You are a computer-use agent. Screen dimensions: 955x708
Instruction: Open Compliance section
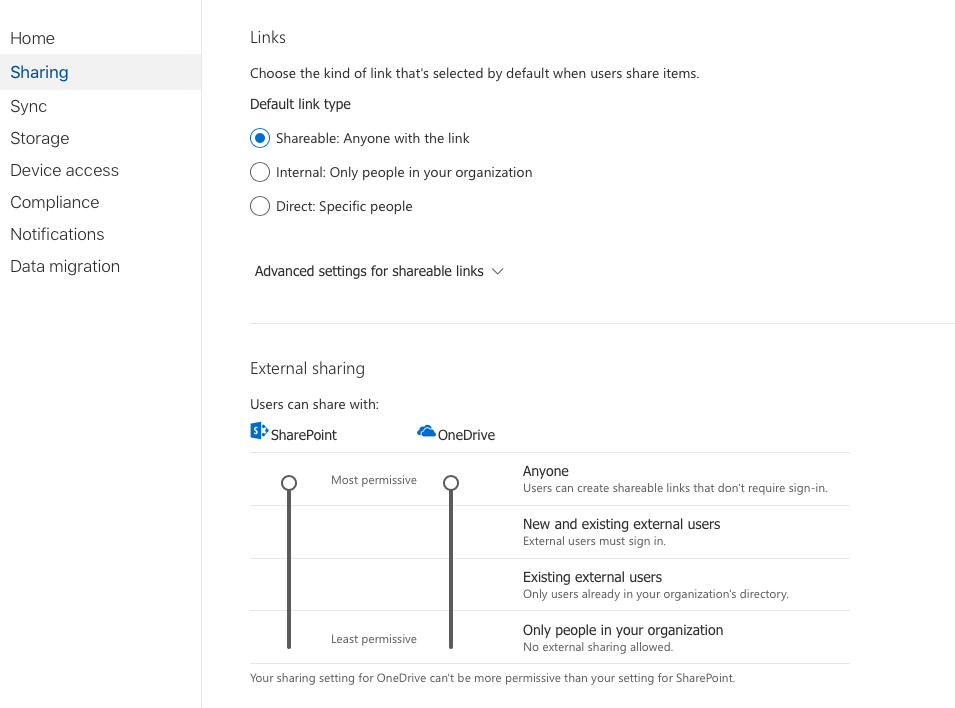pyautogui.click(x=54, y=202)
